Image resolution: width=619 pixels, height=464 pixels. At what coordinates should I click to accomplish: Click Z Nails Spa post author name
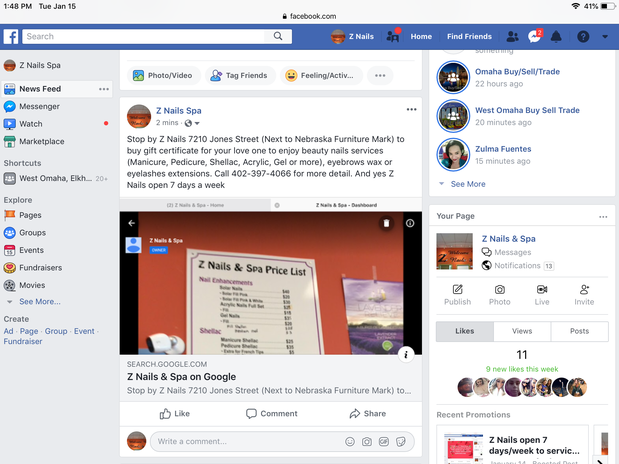pyautogui.click(x=178, y=111)
